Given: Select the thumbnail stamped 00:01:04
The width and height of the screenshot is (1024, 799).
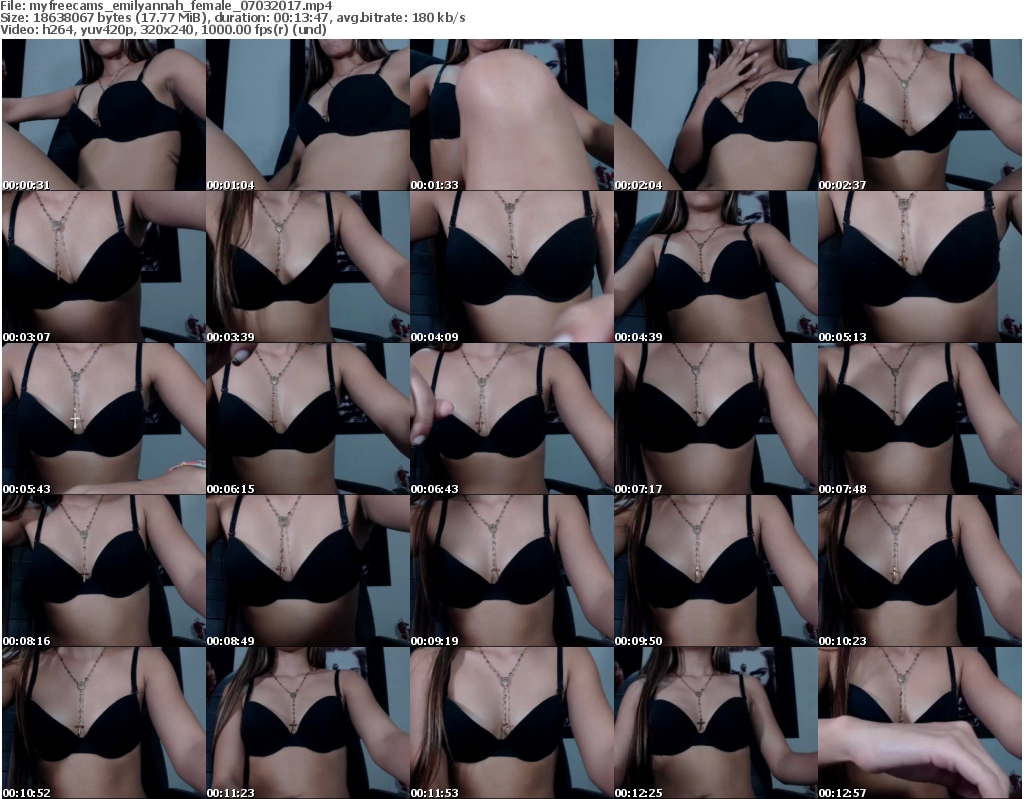Looking at the screenshot, I should pos(308,115).
